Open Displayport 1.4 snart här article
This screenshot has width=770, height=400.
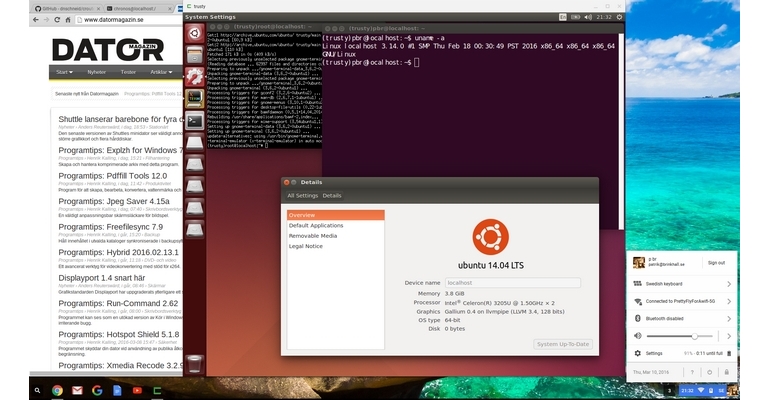102,278
